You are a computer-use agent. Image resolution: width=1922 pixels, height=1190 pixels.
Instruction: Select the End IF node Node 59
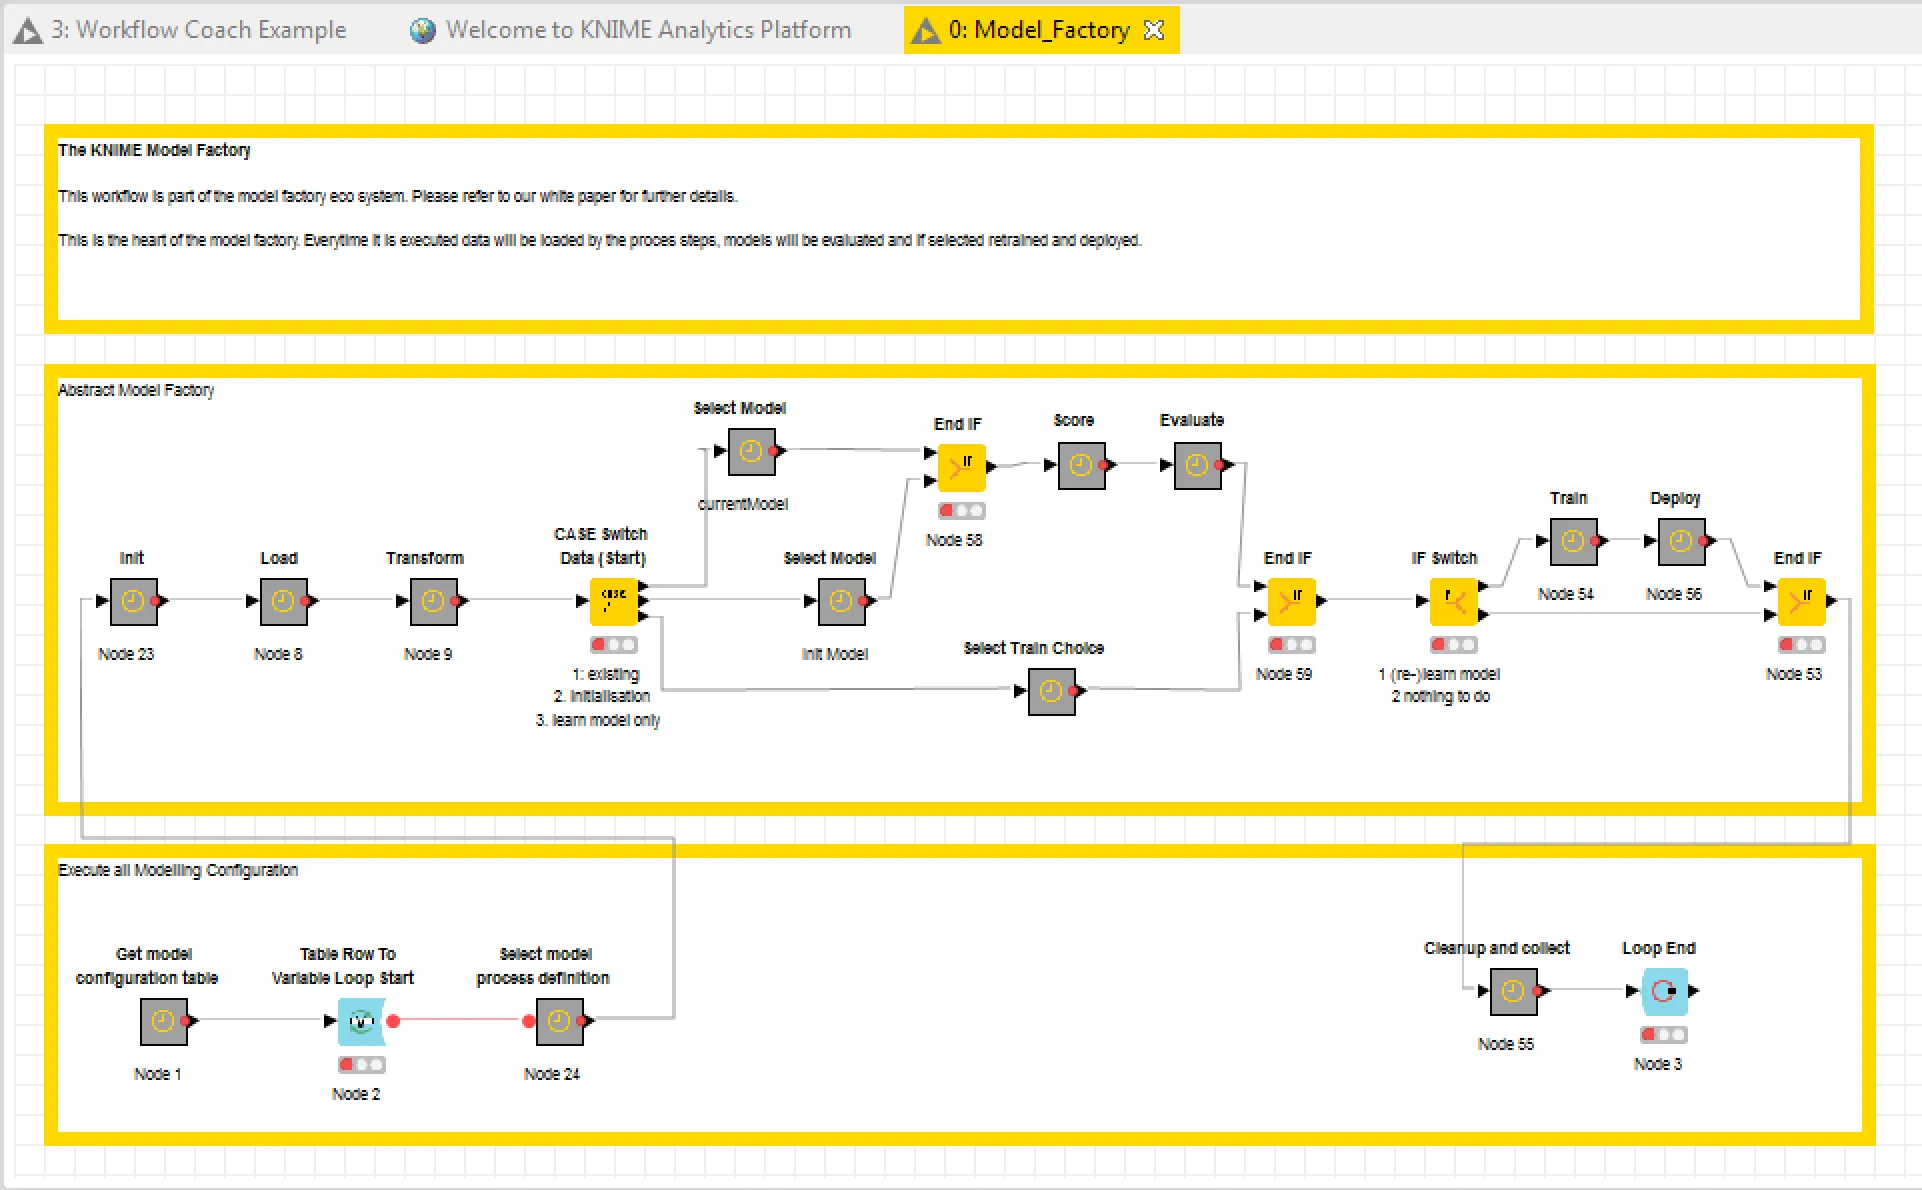pyautogui.click(x=1291, y=601)
